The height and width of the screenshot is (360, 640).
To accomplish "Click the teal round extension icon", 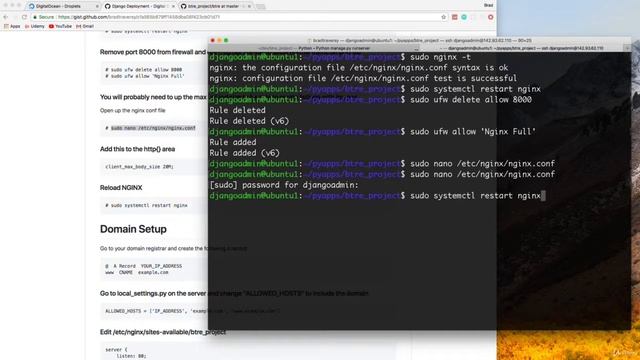I will pyautogui.click(x=464, y=17).
